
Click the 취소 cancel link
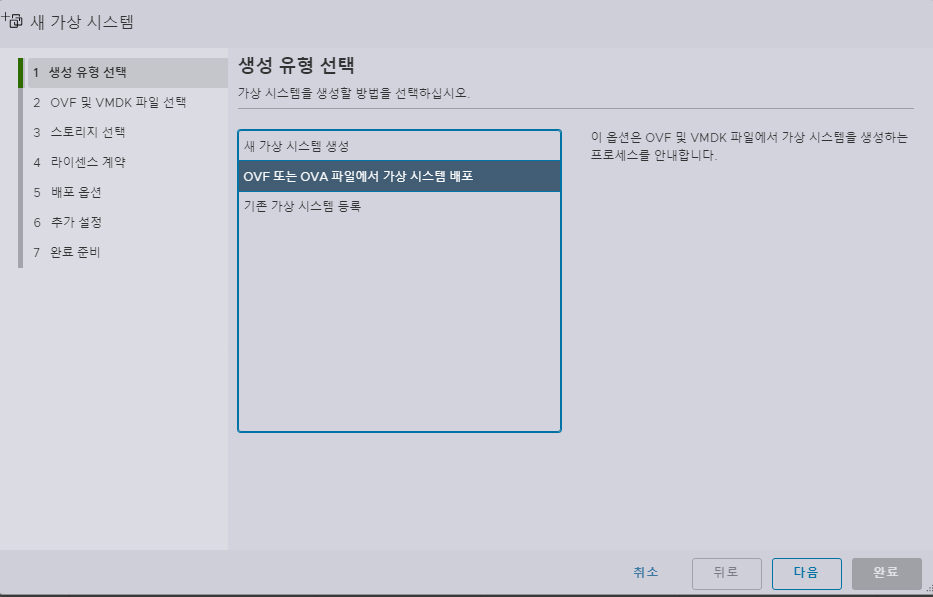(646, 572)
